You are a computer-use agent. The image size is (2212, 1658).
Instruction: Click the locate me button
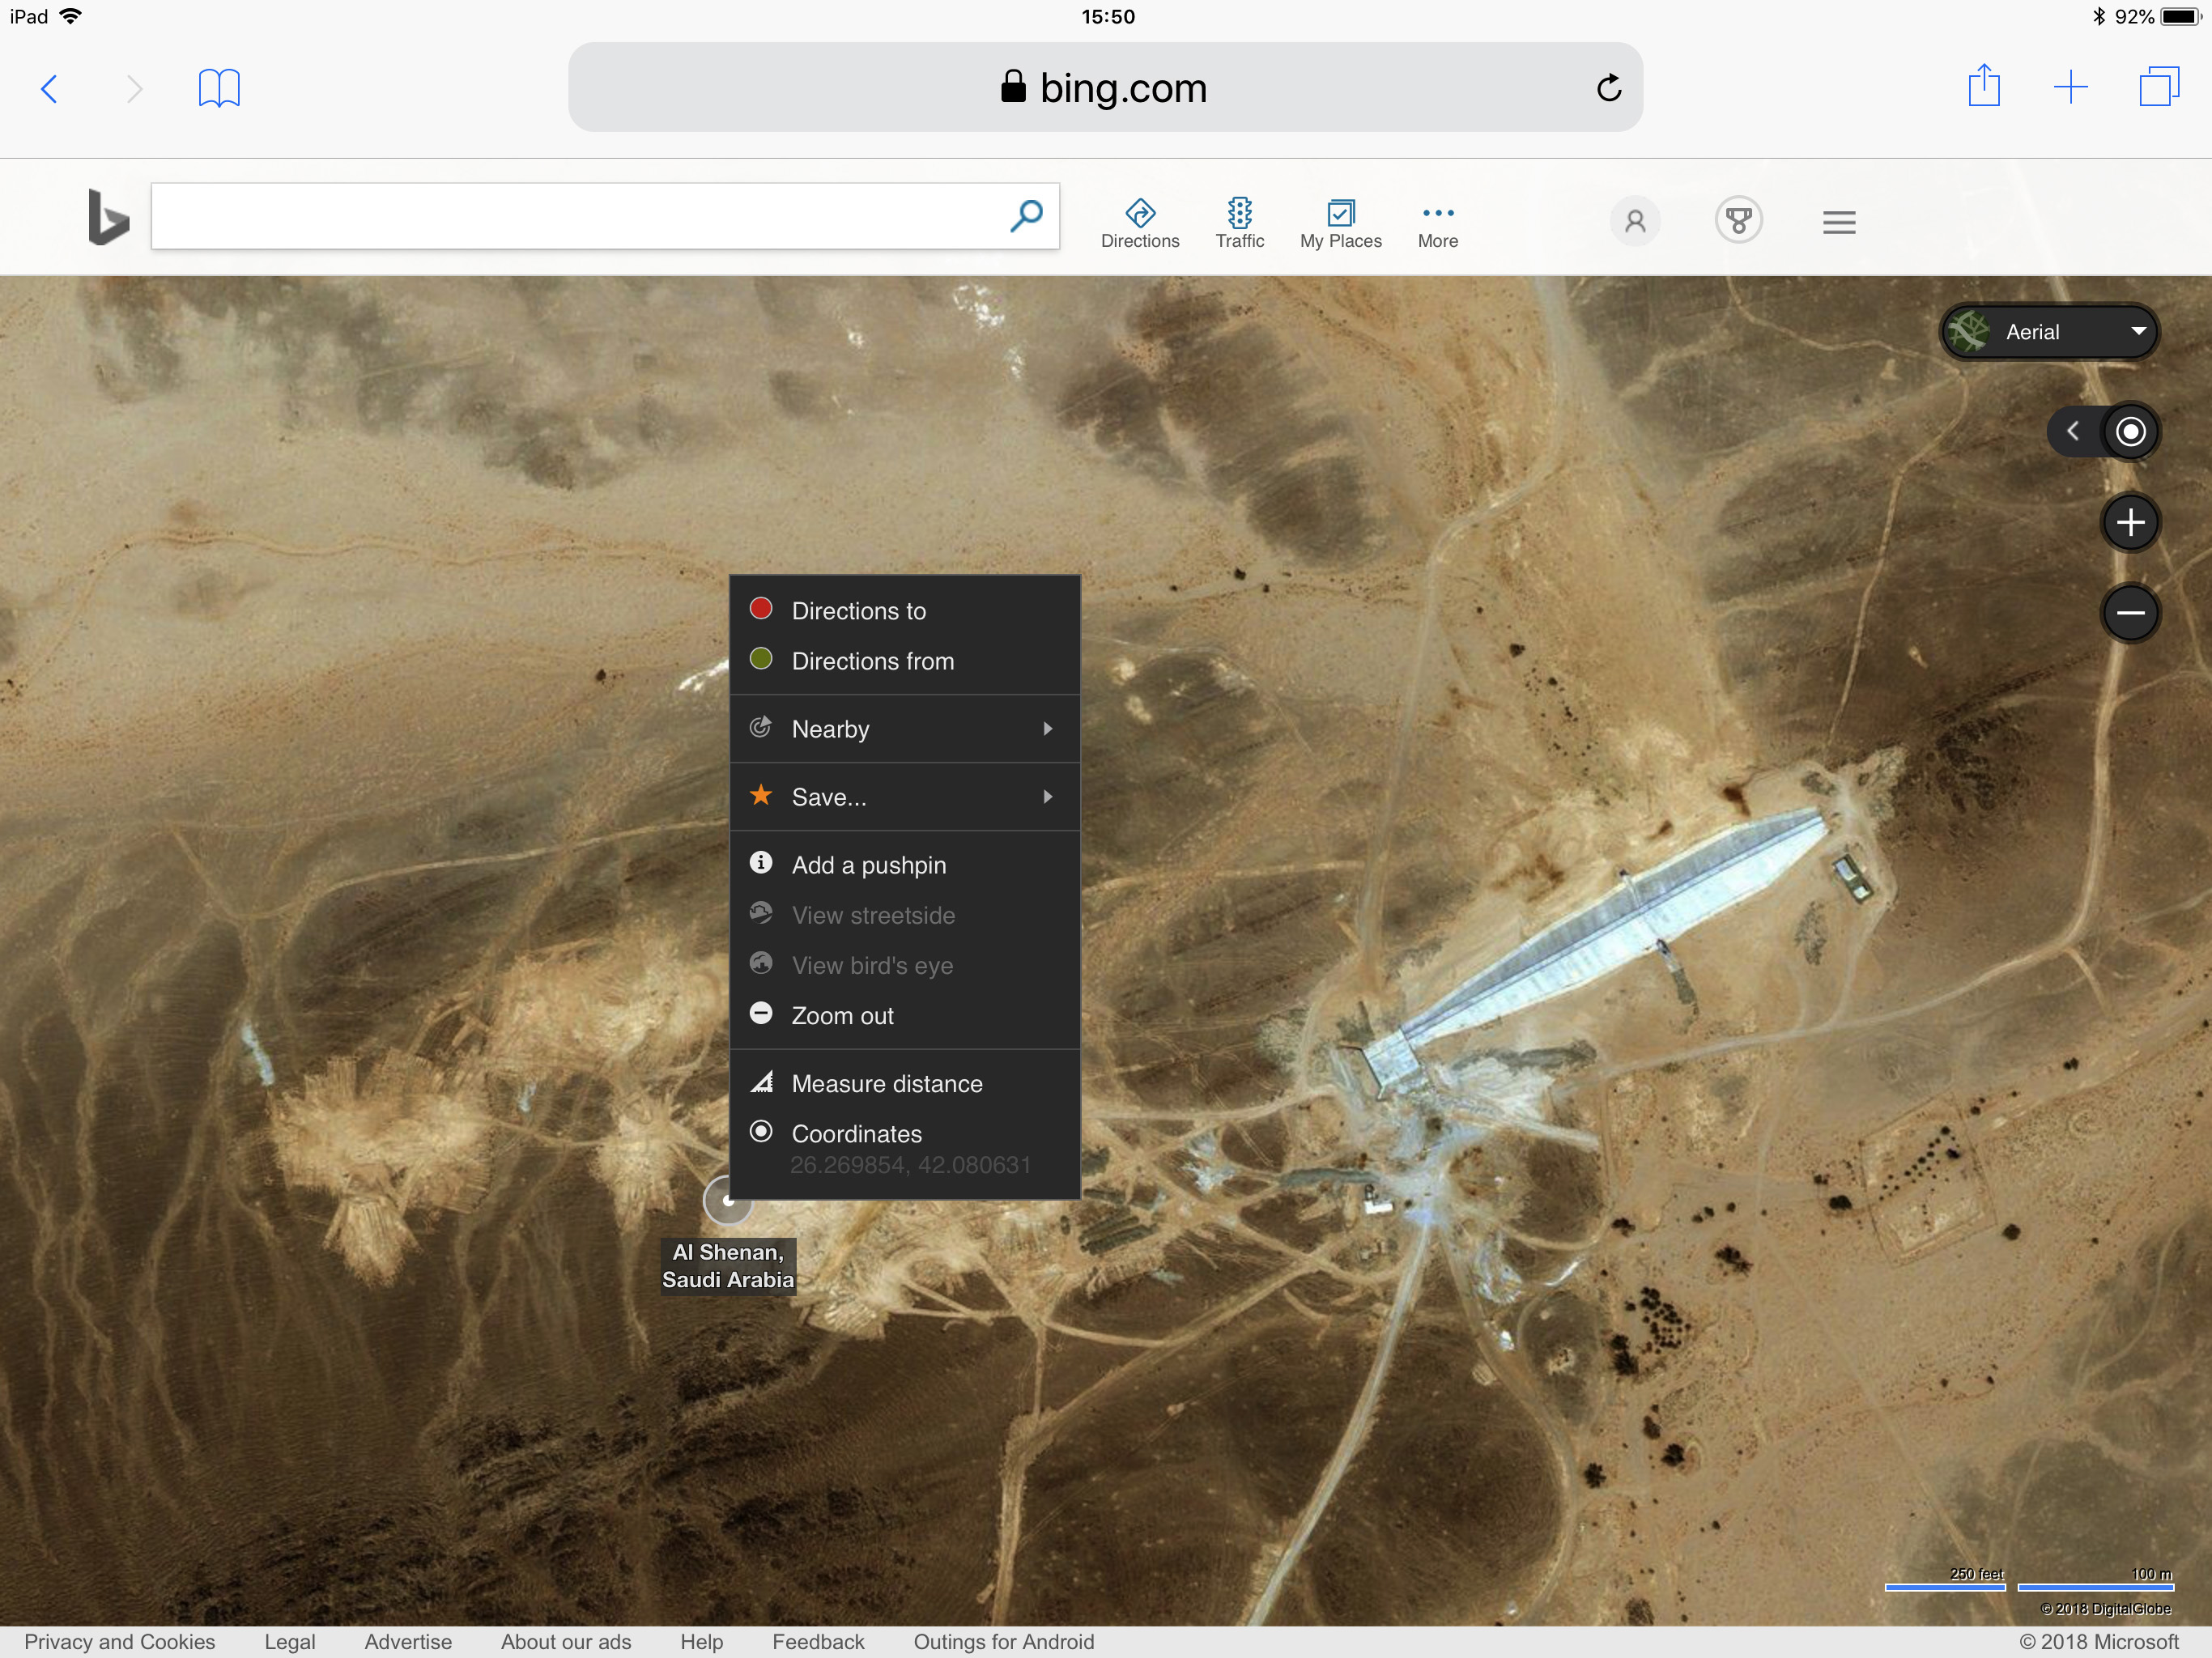point(2130,432)
